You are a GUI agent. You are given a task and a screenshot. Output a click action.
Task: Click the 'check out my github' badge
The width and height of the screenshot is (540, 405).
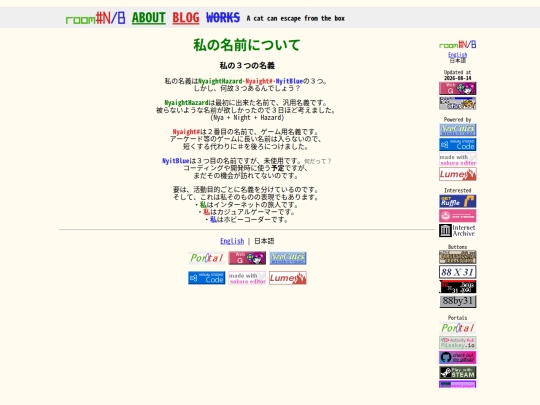pyautogui.click(x=457, y=358)
